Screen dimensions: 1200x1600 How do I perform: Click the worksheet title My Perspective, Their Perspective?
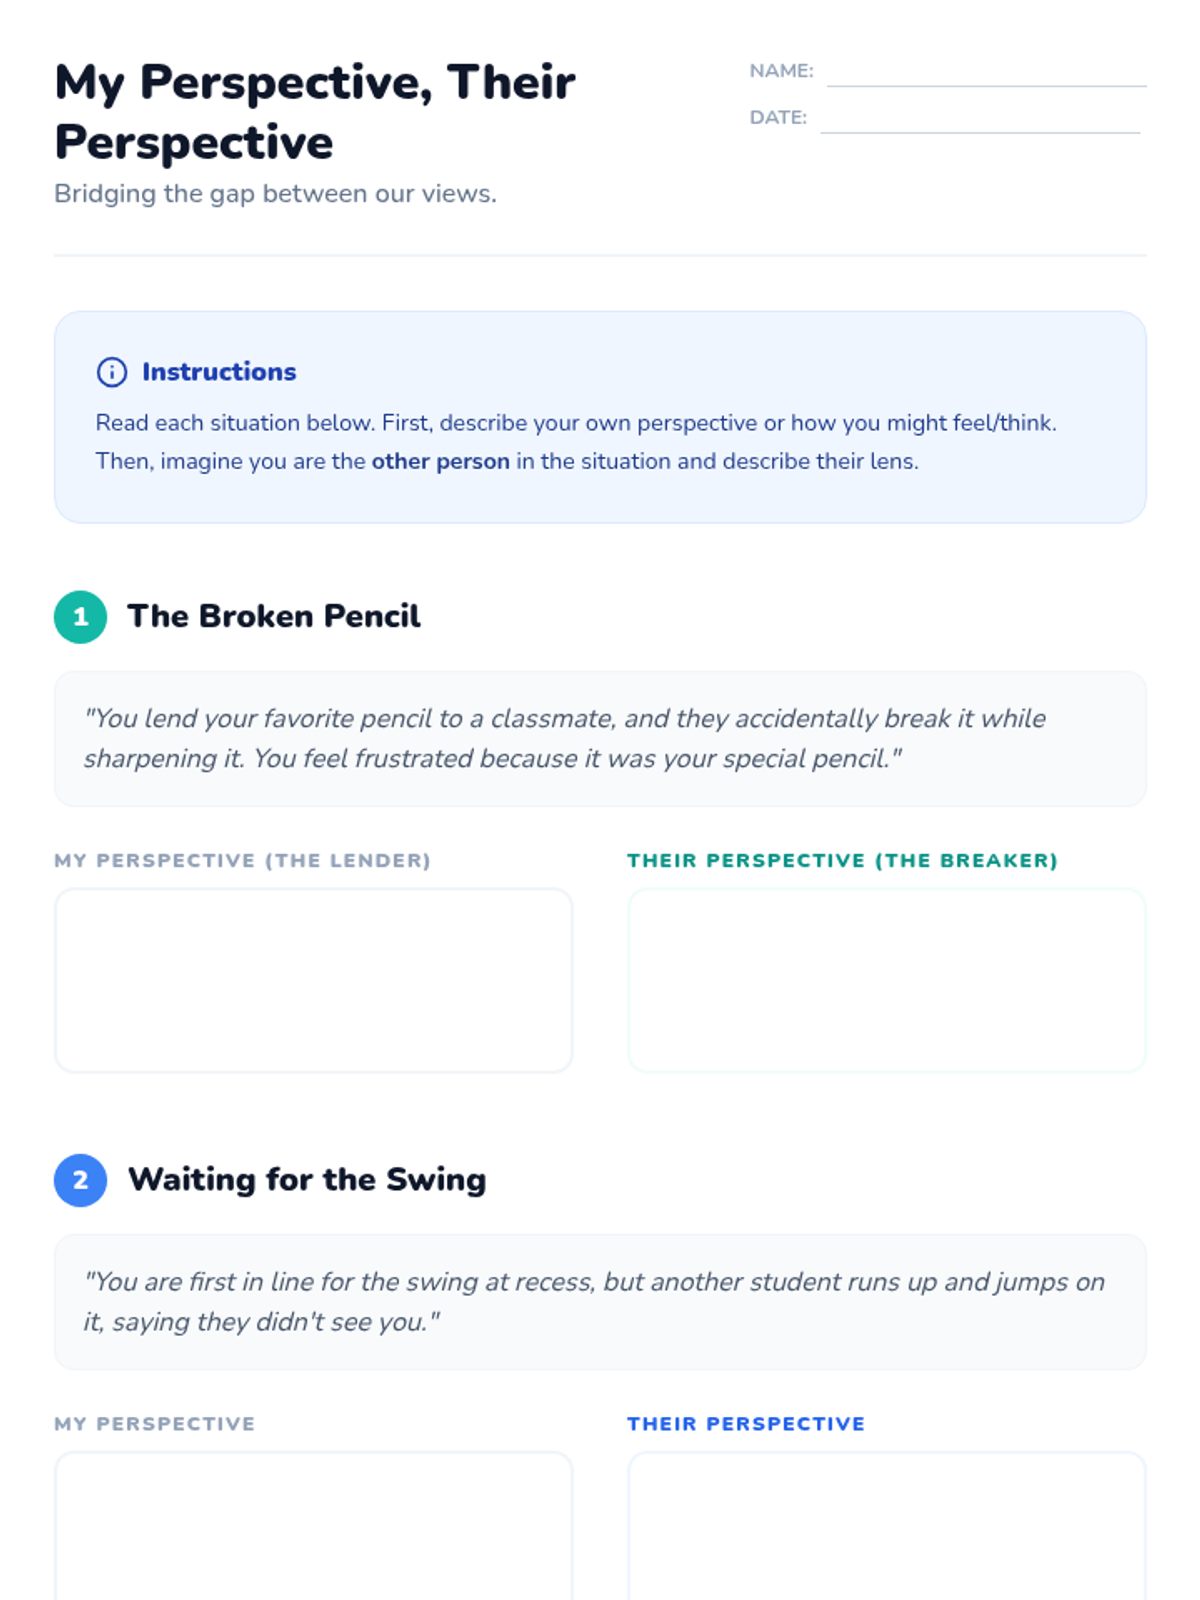(314, 111)
